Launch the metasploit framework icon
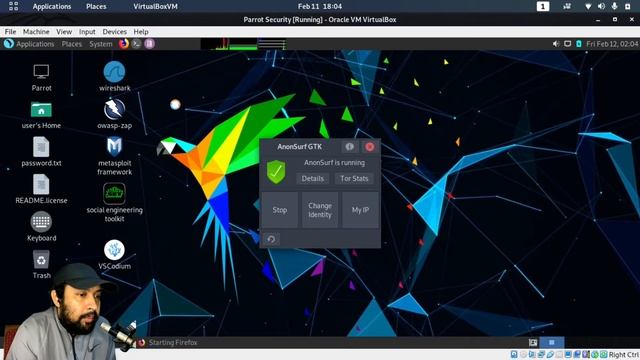This screenshot has width=640, height=360. click(x=114, y=147)
